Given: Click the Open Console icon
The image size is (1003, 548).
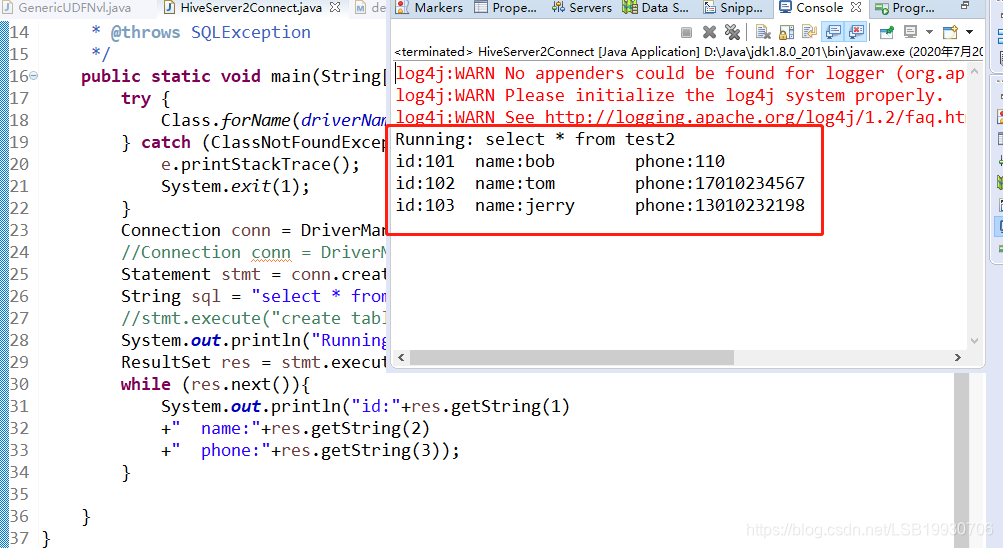Looking at the screenshot, I should click(x=950, y=32).
